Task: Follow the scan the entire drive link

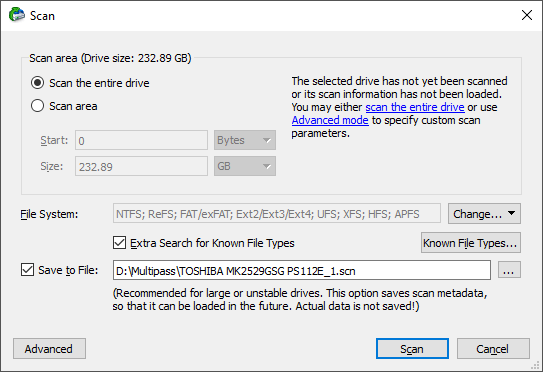Action: pos(415,107)
